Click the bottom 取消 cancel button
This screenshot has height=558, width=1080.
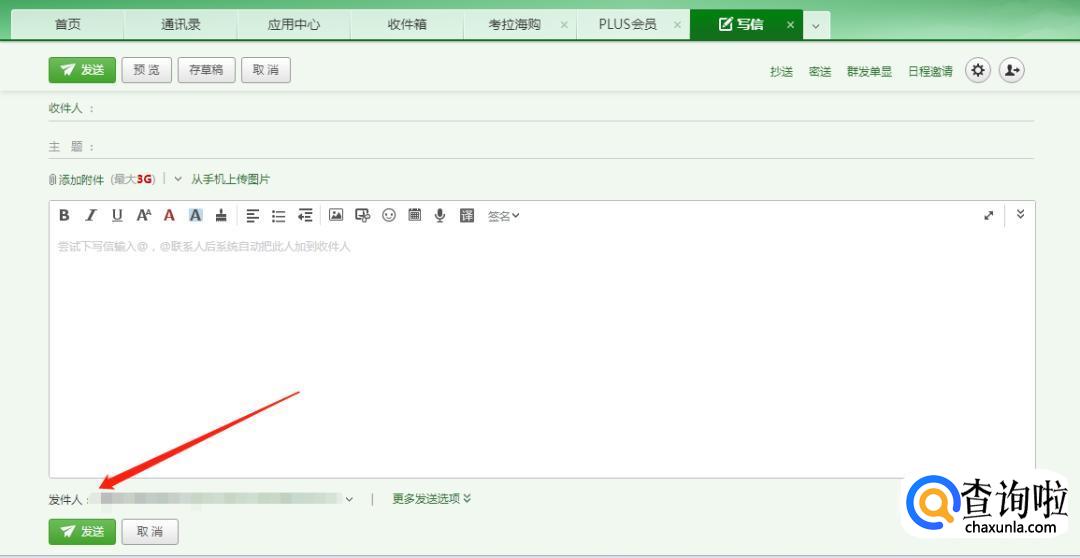pyautogui.click(x=150, y=532)
